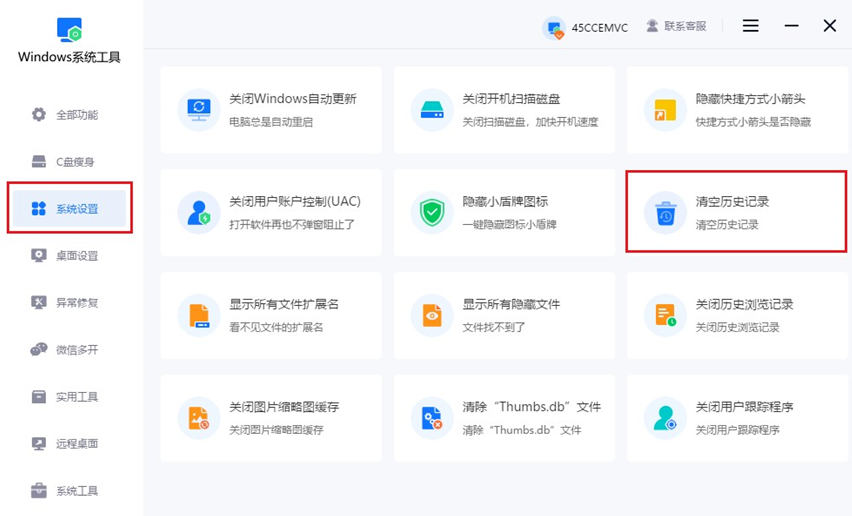Click the 关闭开机扫描磁盘 drive icon

[x=432, y=110]
